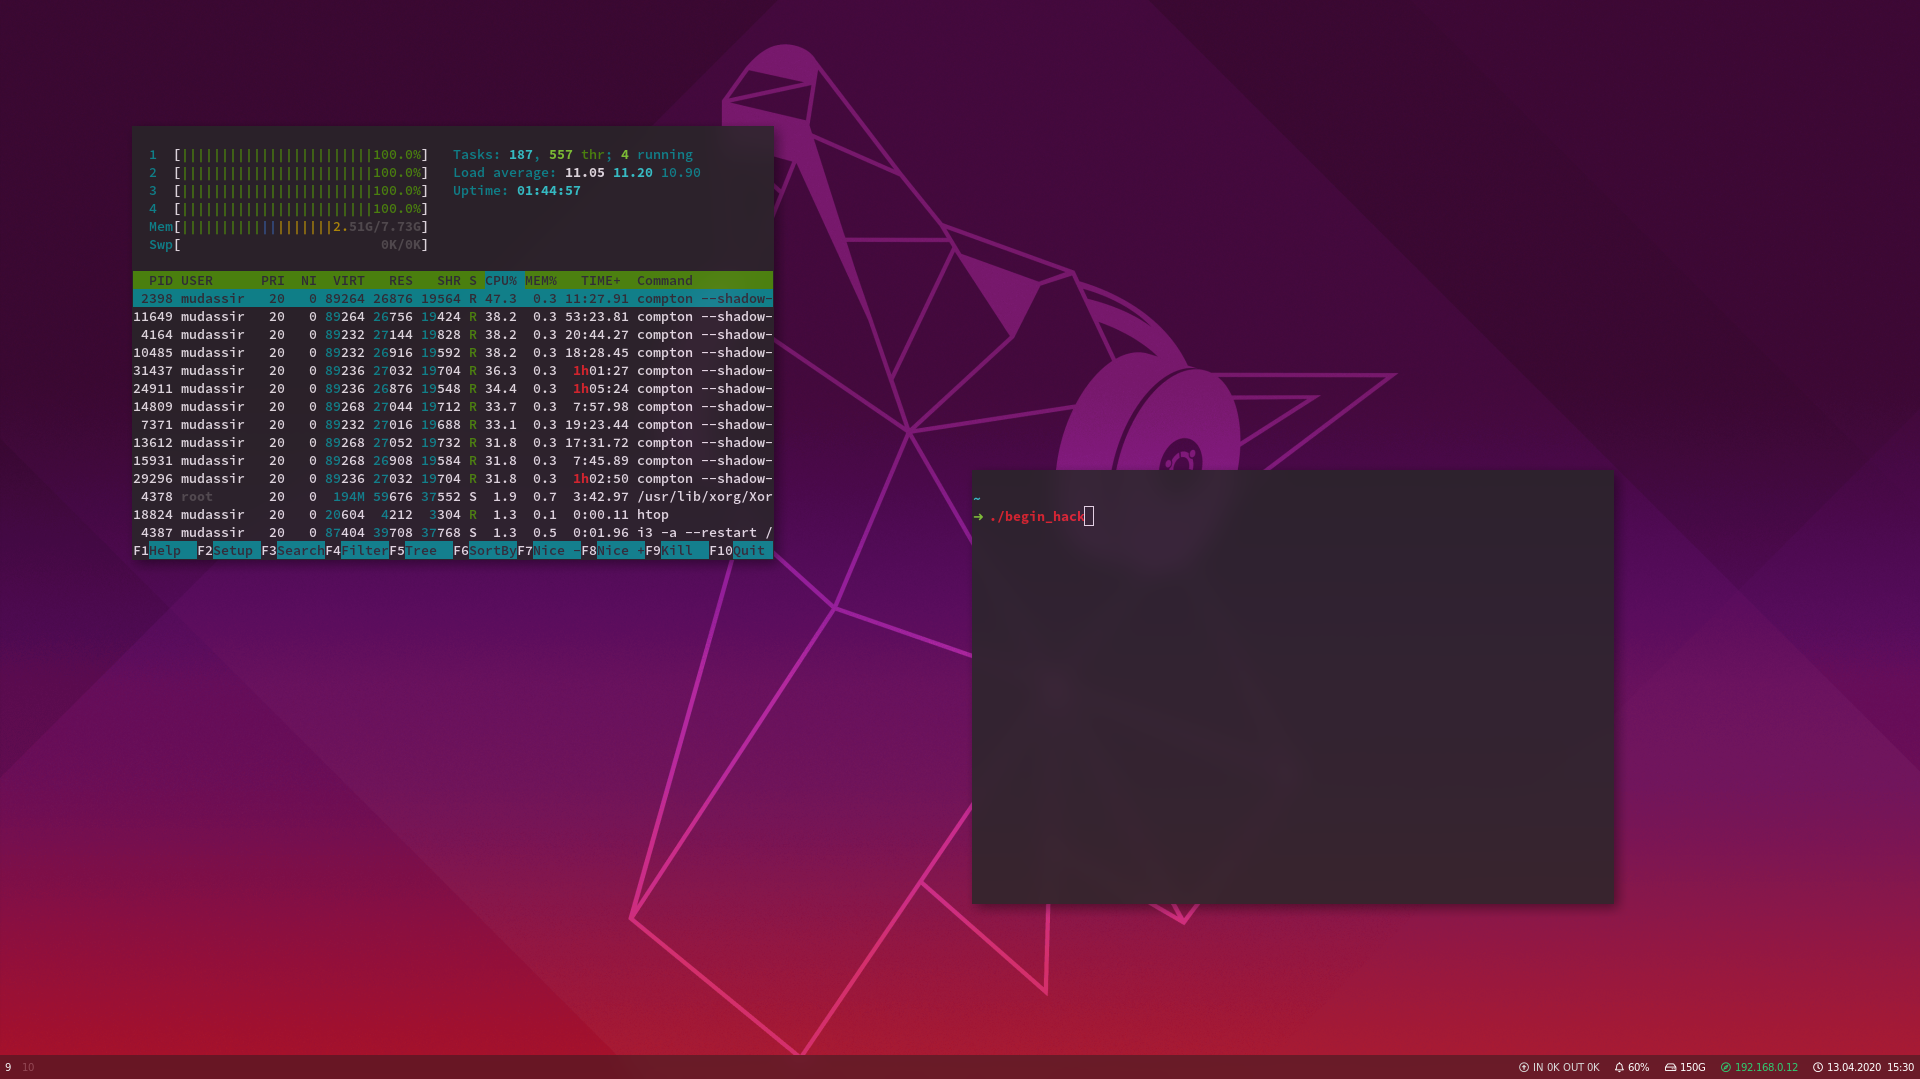Select process row with PID 2398
The width and height of the screenshot is (1920, 1079).
[453, 299]
